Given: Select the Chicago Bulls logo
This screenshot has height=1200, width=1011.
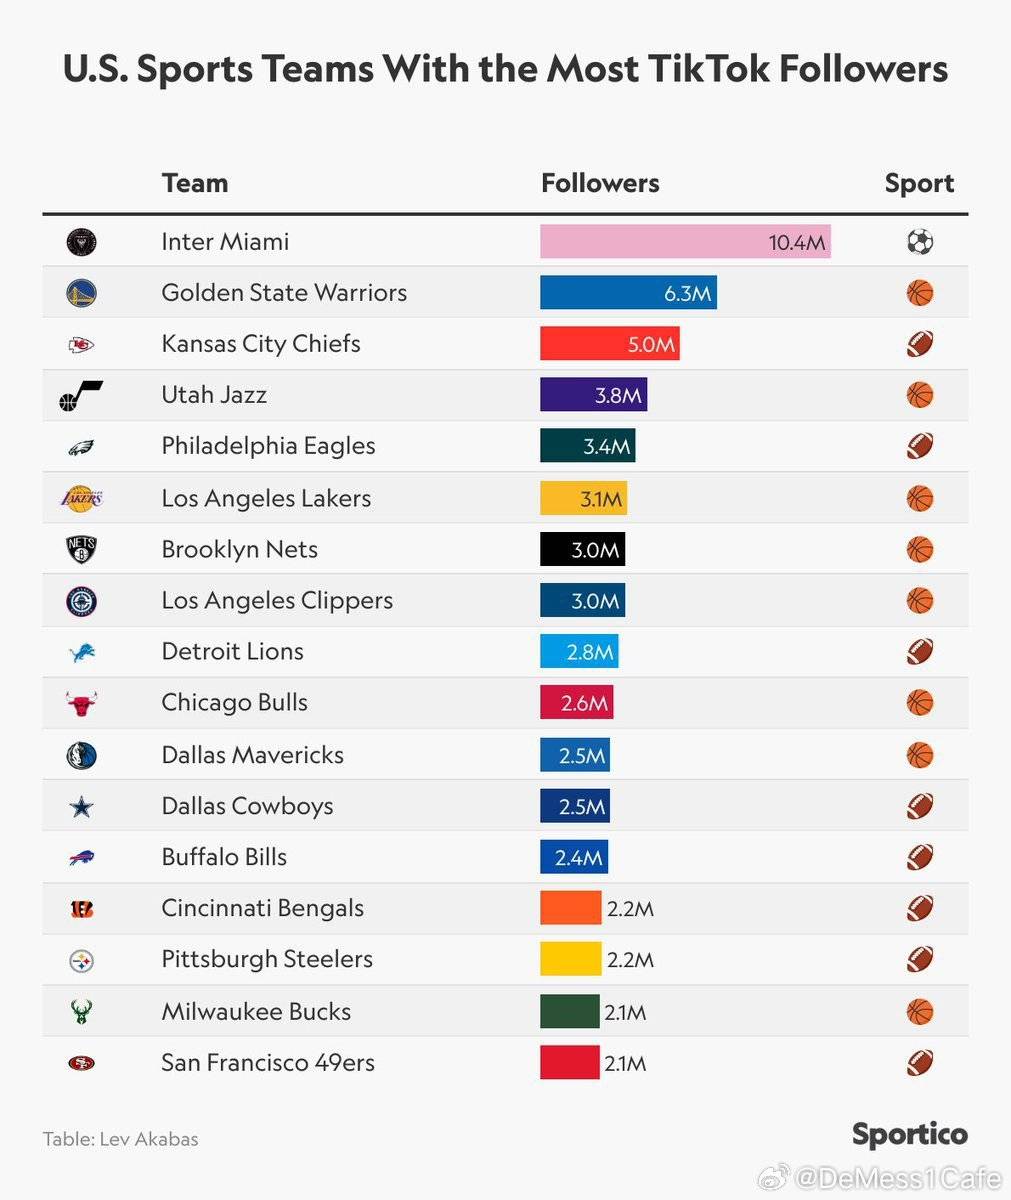Looking at the screenshot, I should 81,704.
